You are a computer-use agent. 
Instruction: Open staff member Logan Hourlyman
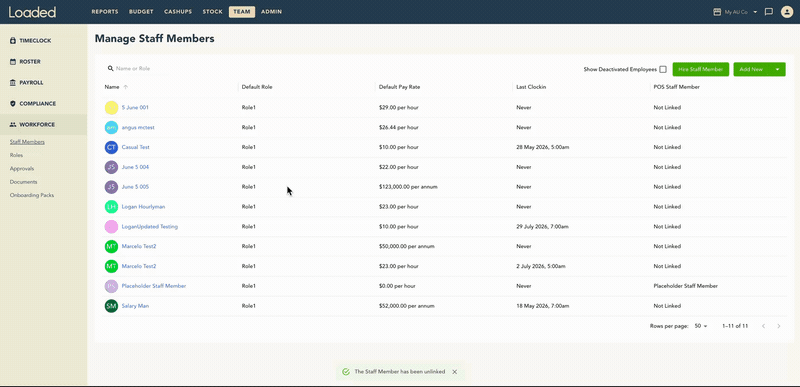click(x=143, y=207)
